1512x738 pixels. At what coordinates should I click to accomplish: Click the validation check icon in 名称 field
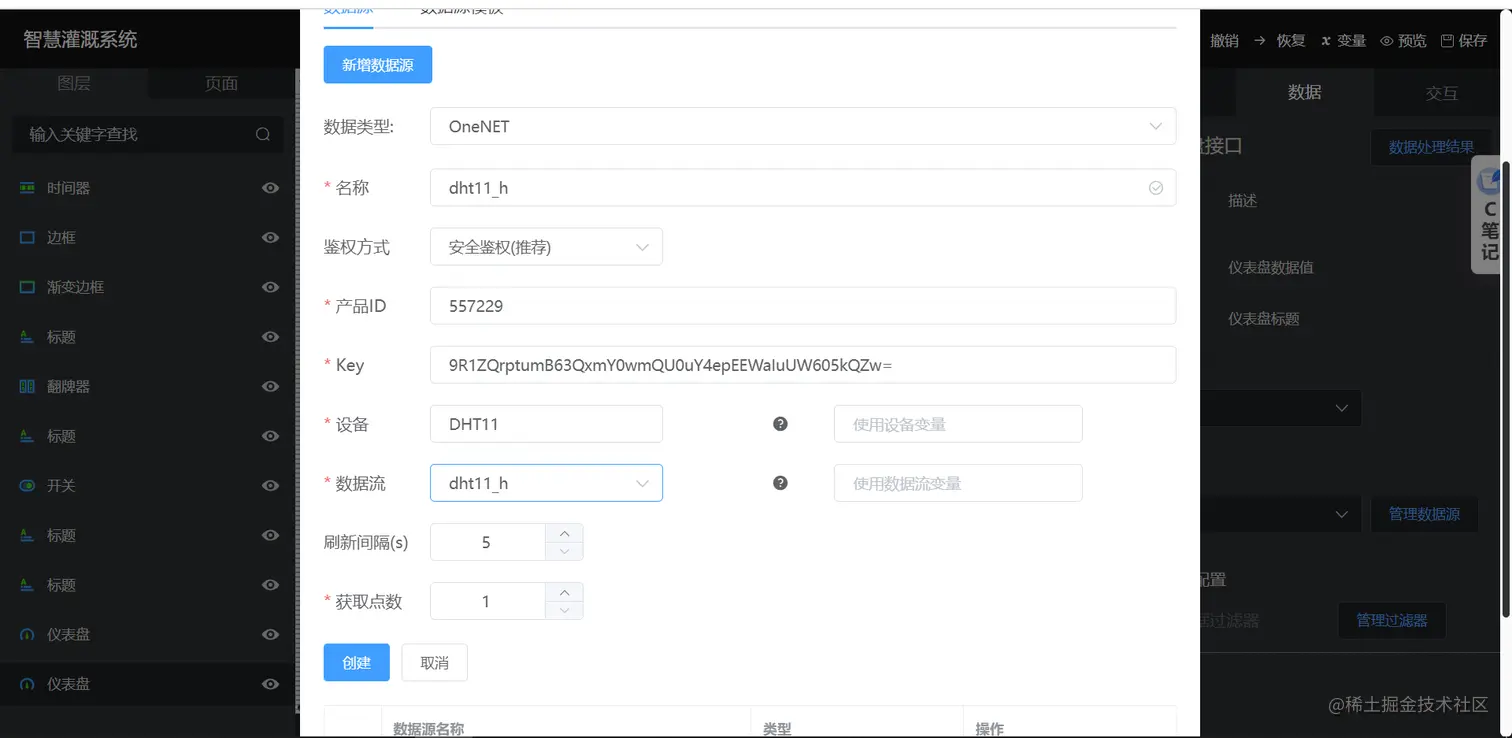(1156, 187)
